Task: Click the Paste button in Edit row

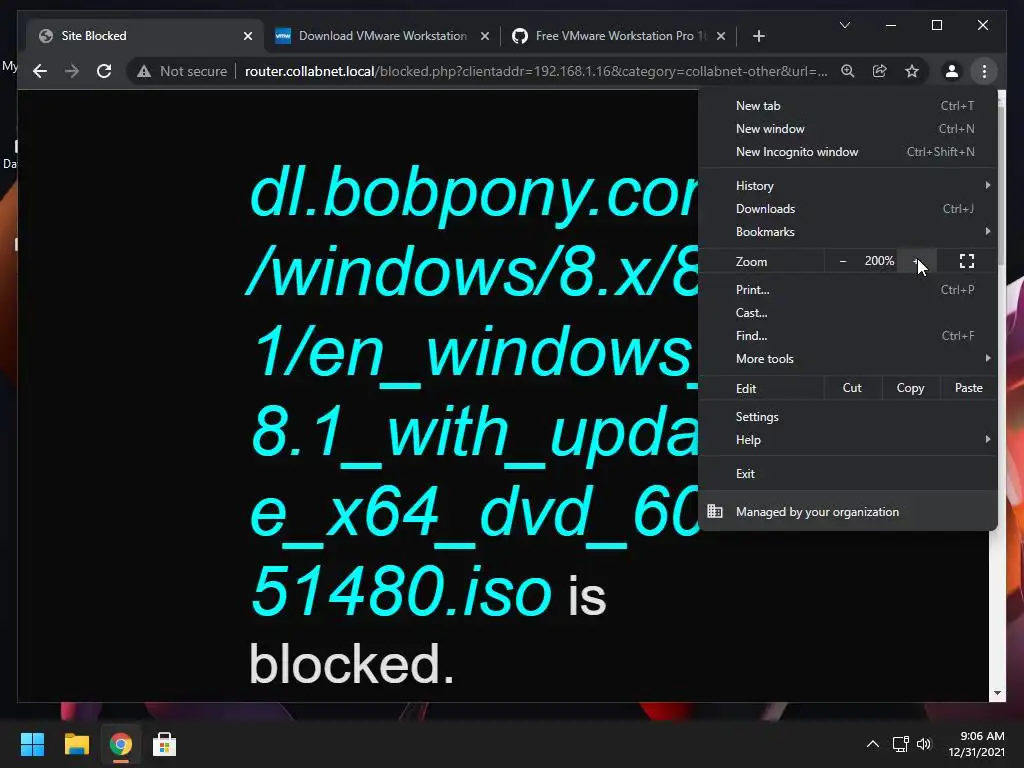Action: (x=968, y=388)
